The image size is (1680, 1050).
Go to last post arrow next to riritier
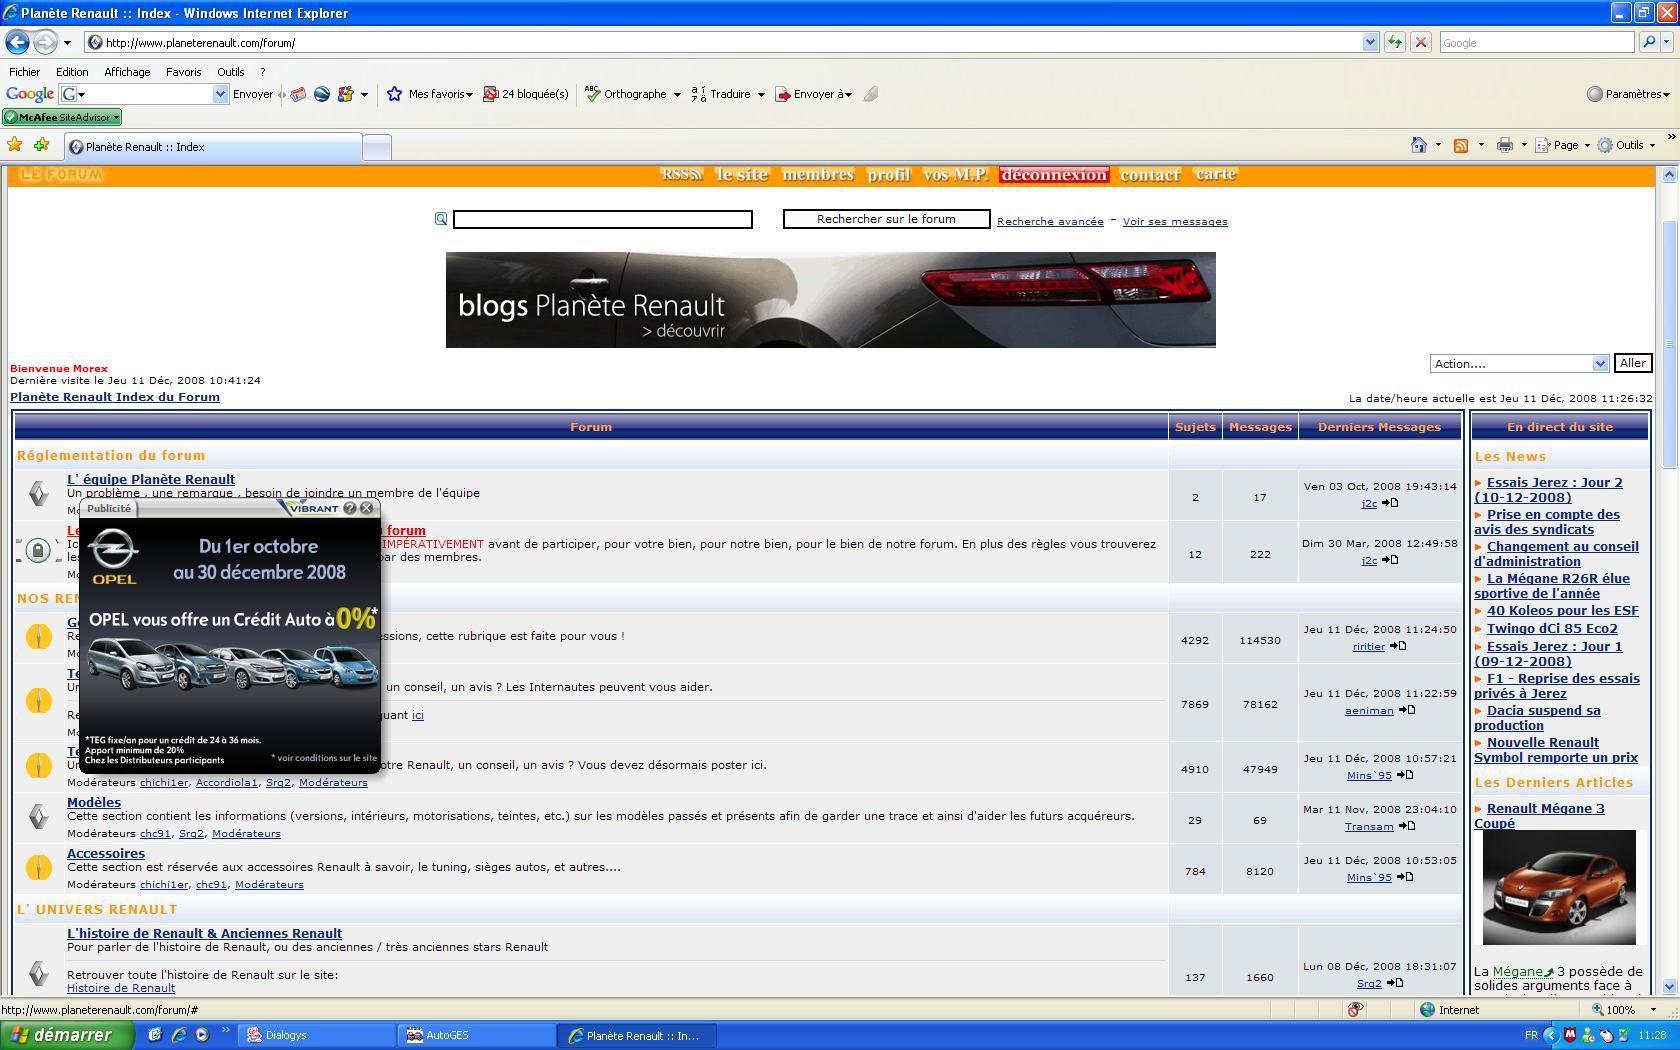tap(1398, 646)
